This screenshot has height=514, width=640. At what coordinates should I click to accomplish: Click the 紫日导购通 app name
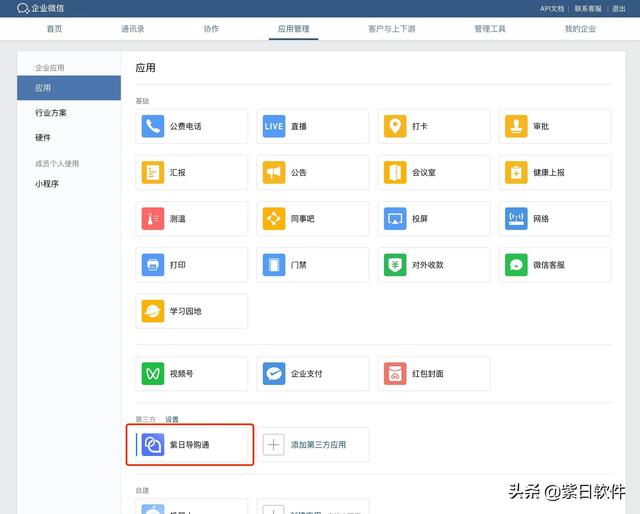tap(189, 445)
